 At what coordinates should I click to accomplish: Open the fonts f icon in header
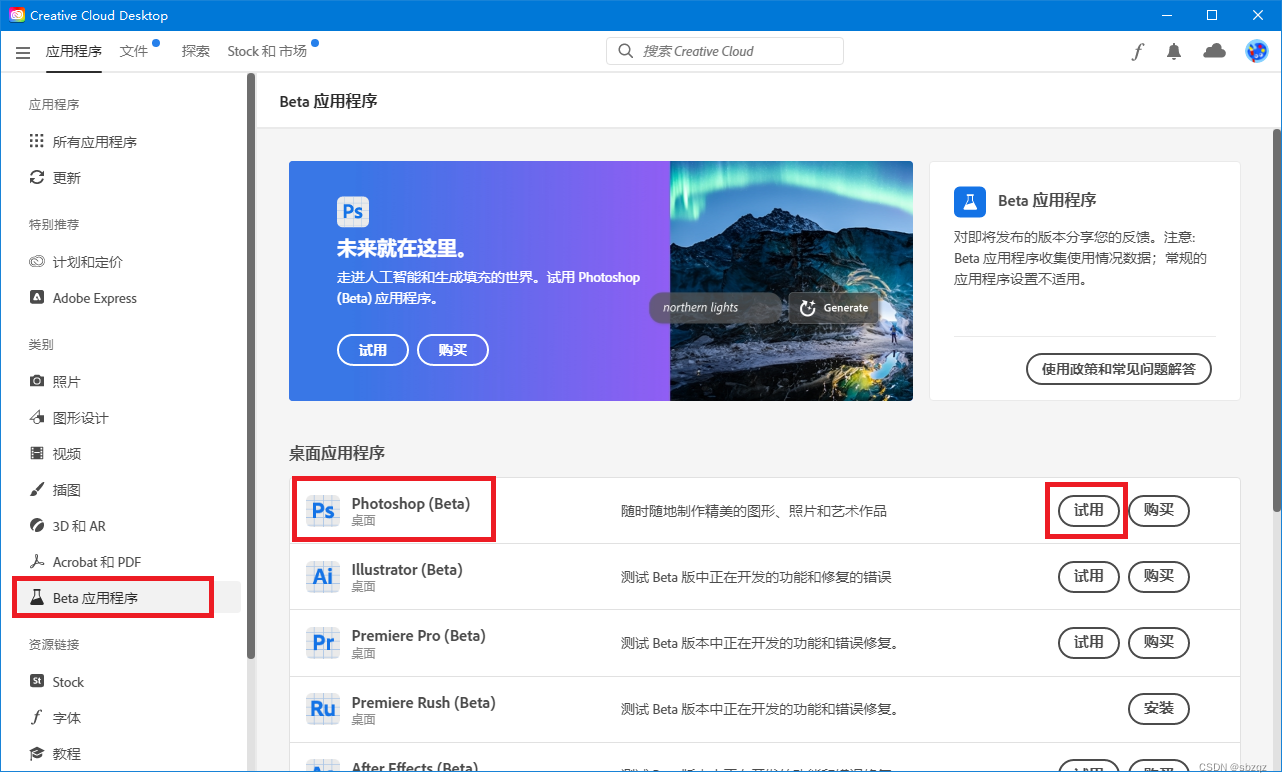[1138, 52]
